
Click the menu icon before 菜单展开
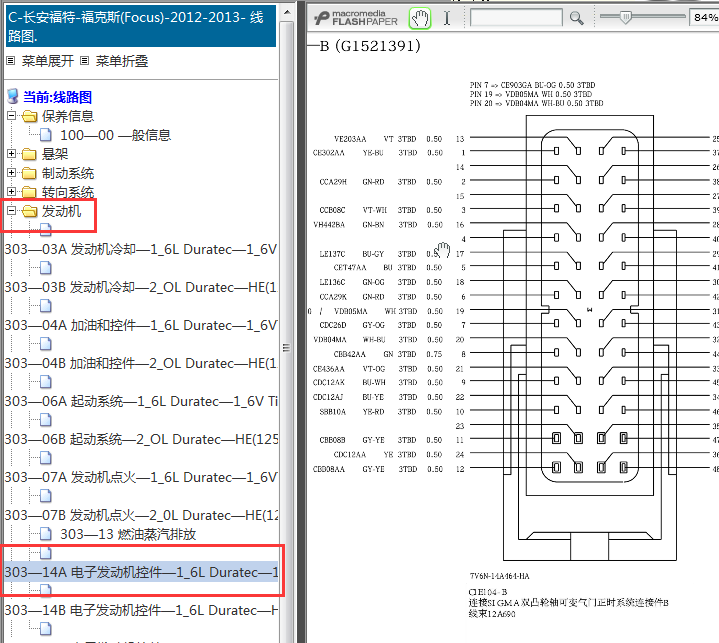click(11, 61)
